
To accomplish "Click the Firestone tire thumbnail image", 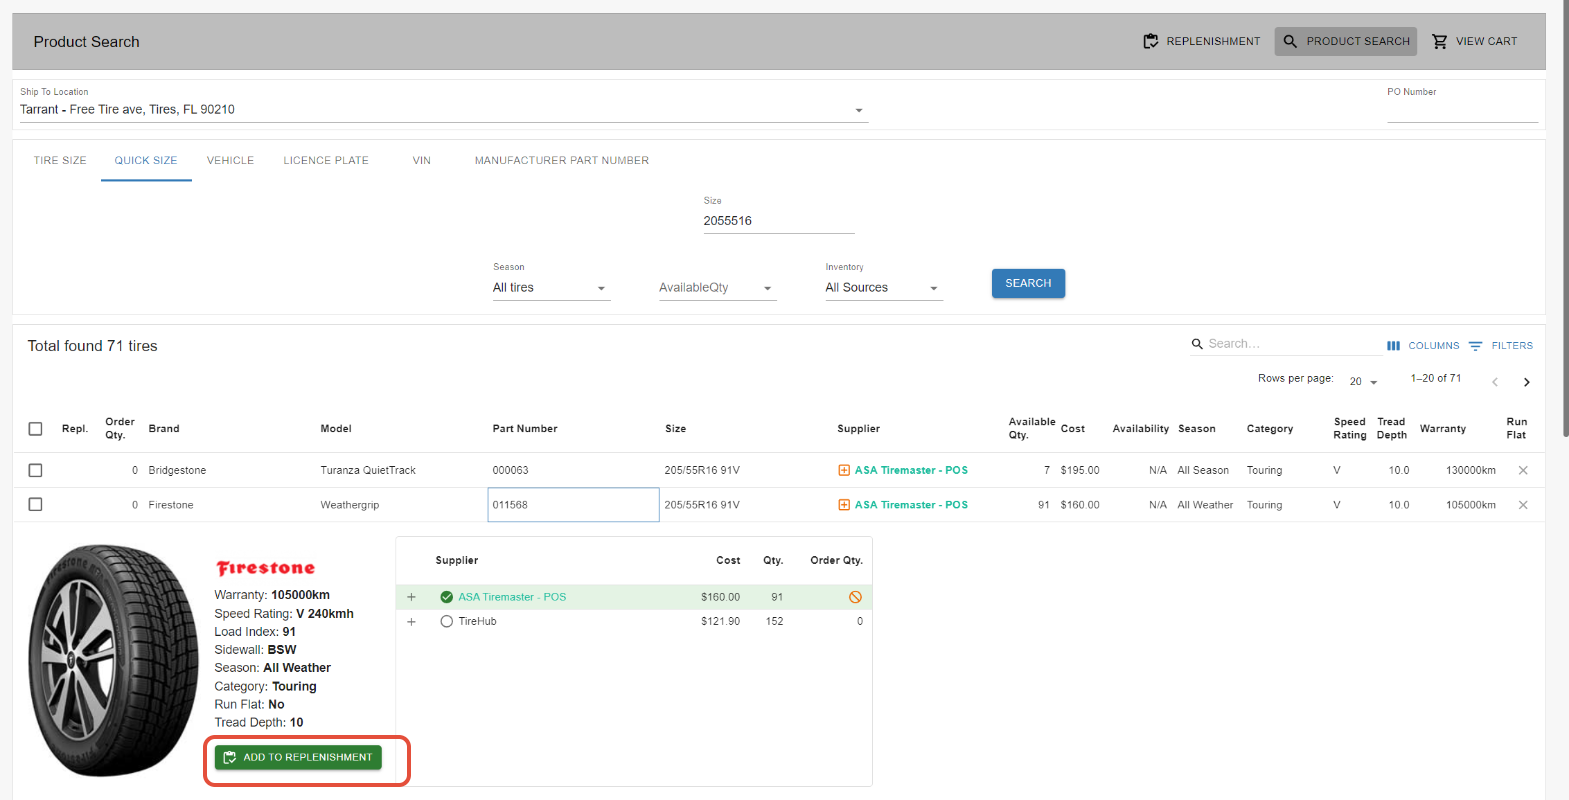I will (x=113, y=660).
